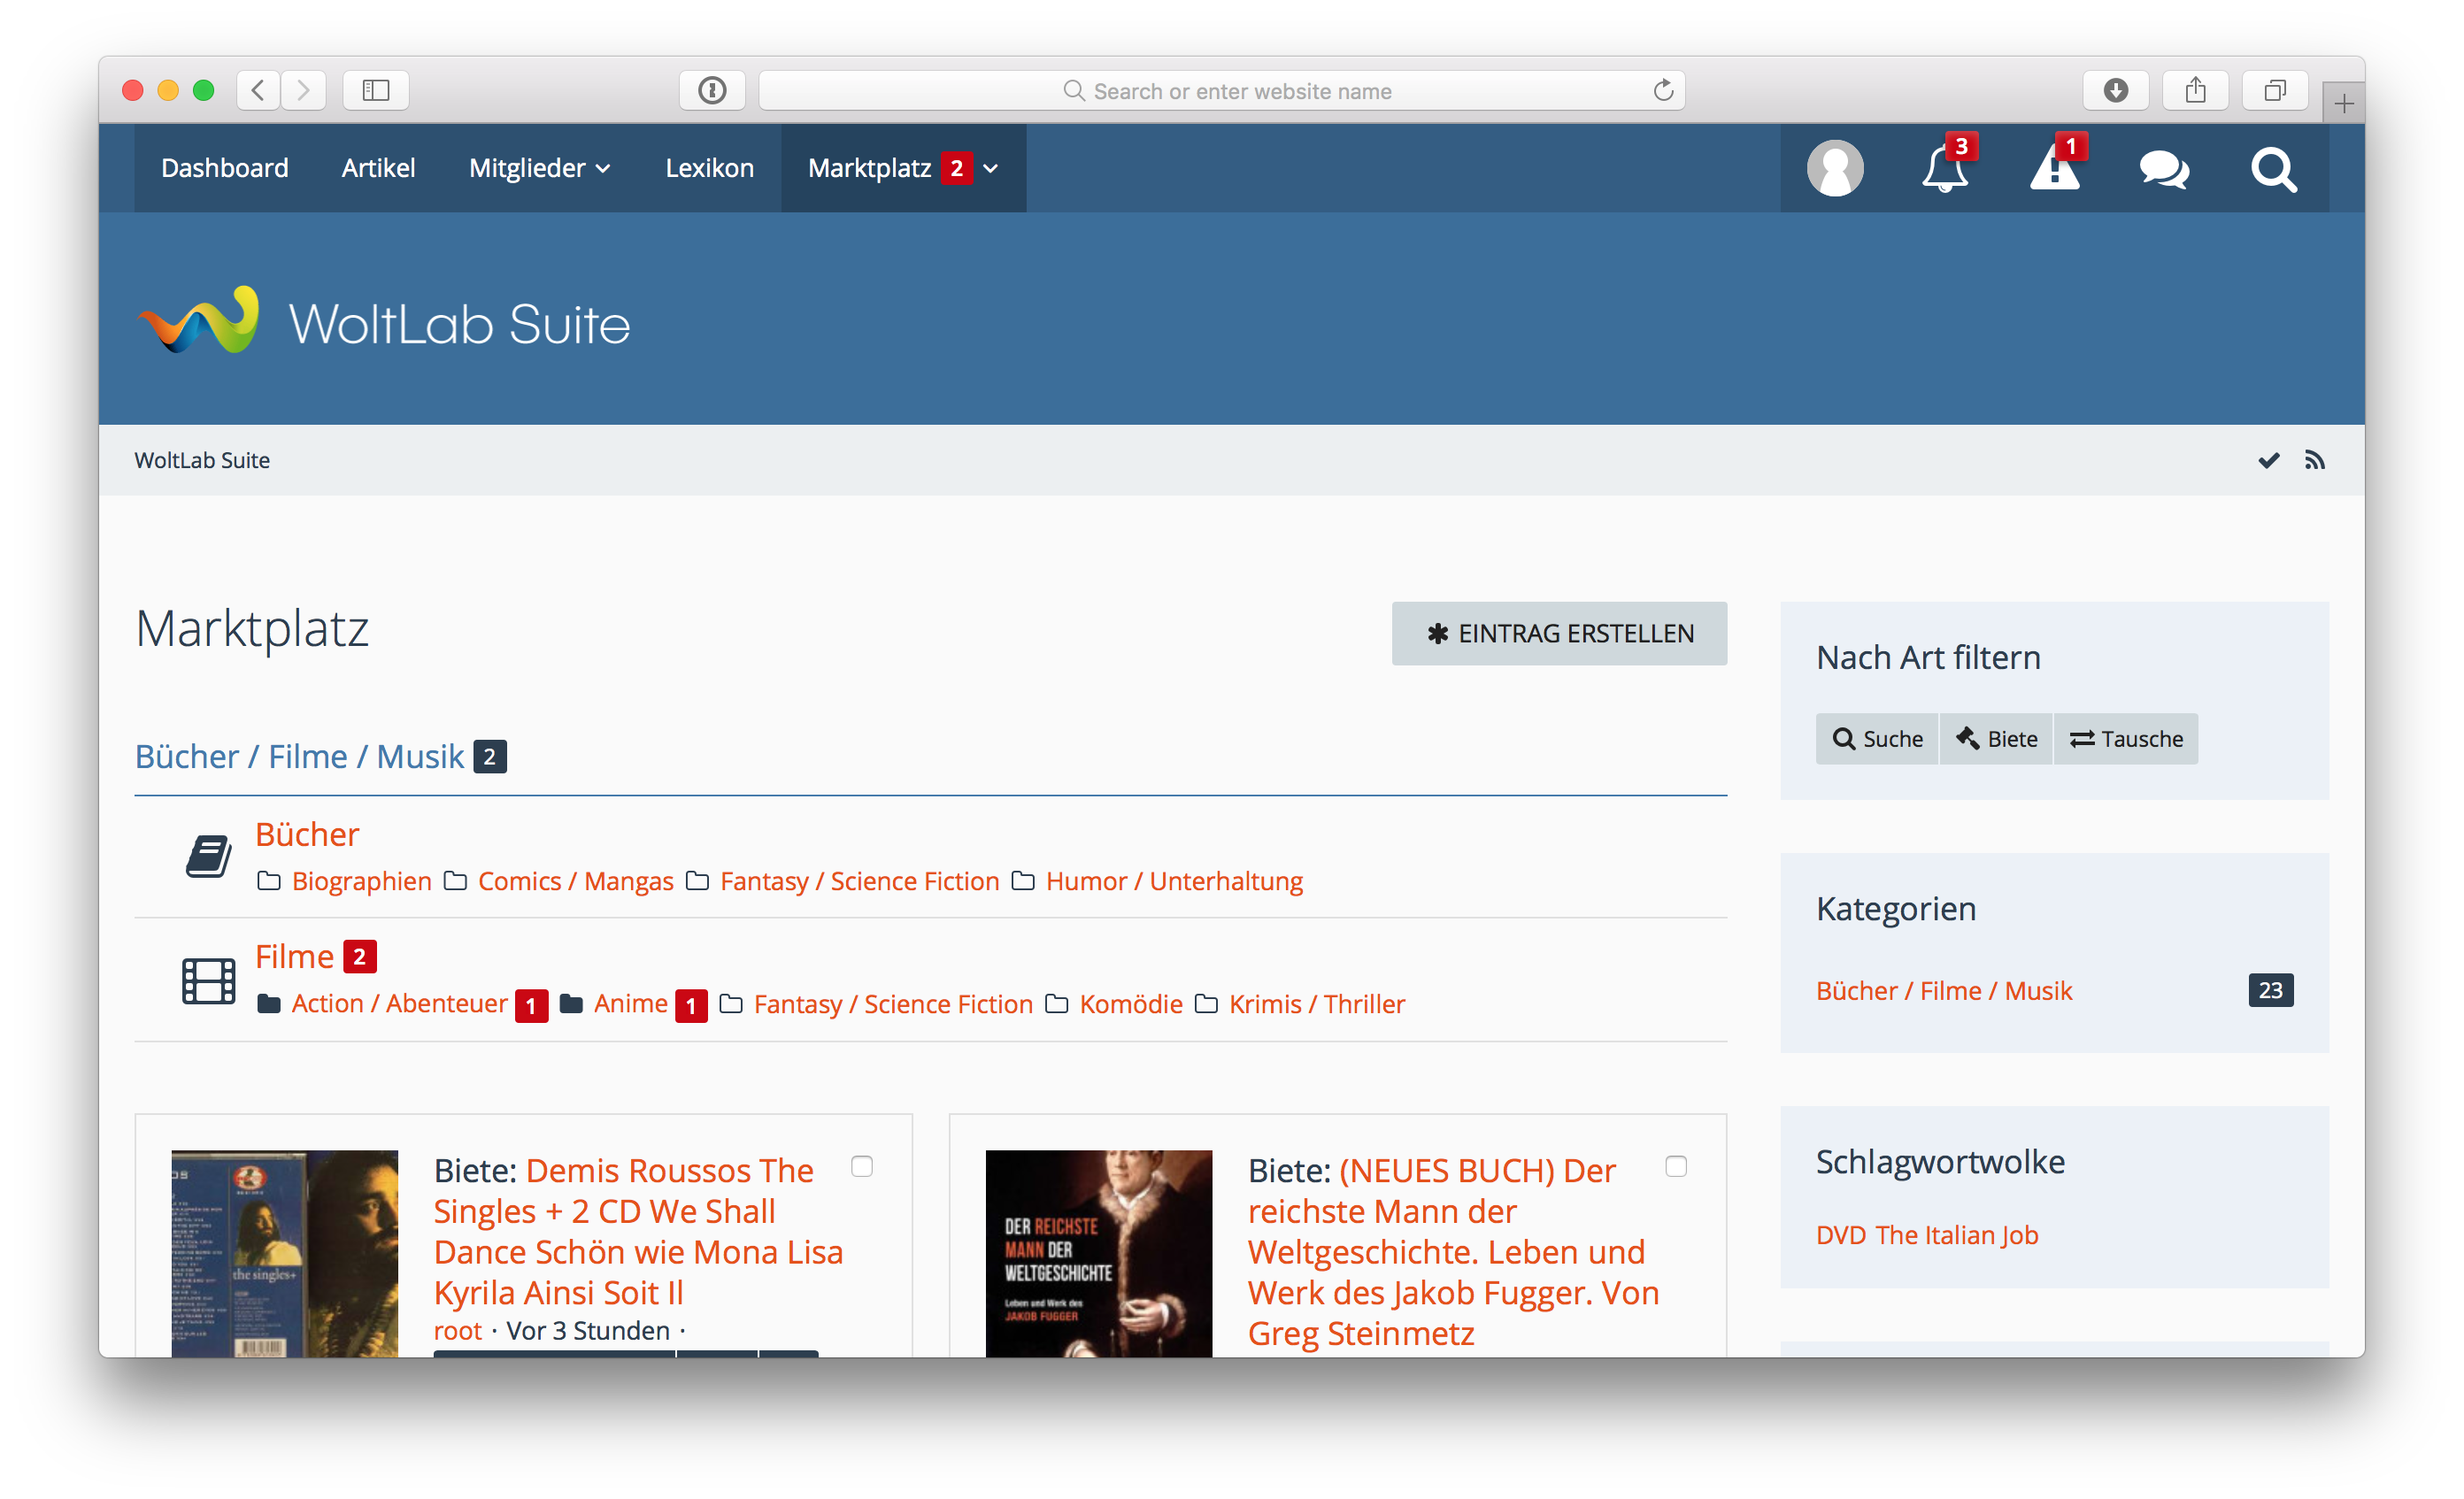Filter listings by Tausche type
The height and width of the screenshot is (1499, 2464).
pos(2126,739)
